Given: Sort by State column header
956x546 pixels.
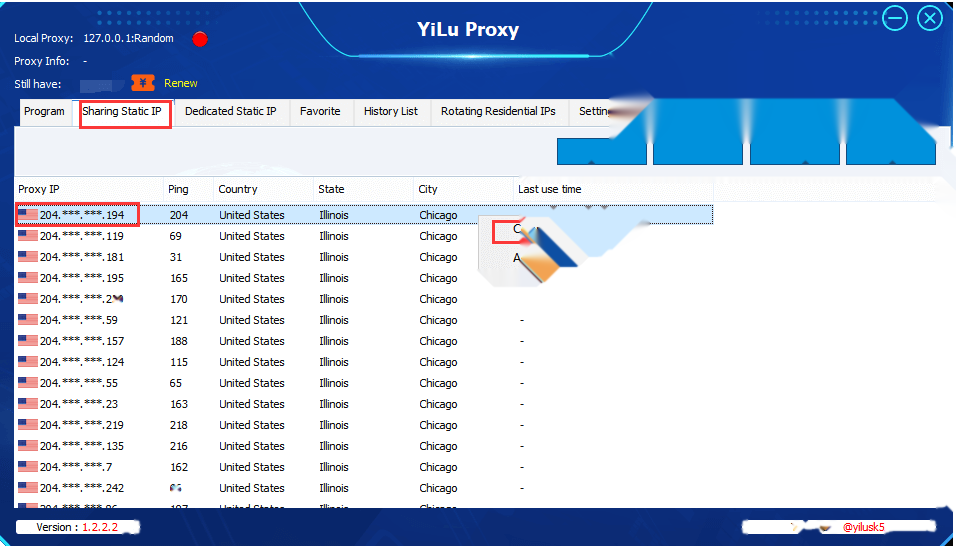Looking at the screenshot, I should 363,190.
